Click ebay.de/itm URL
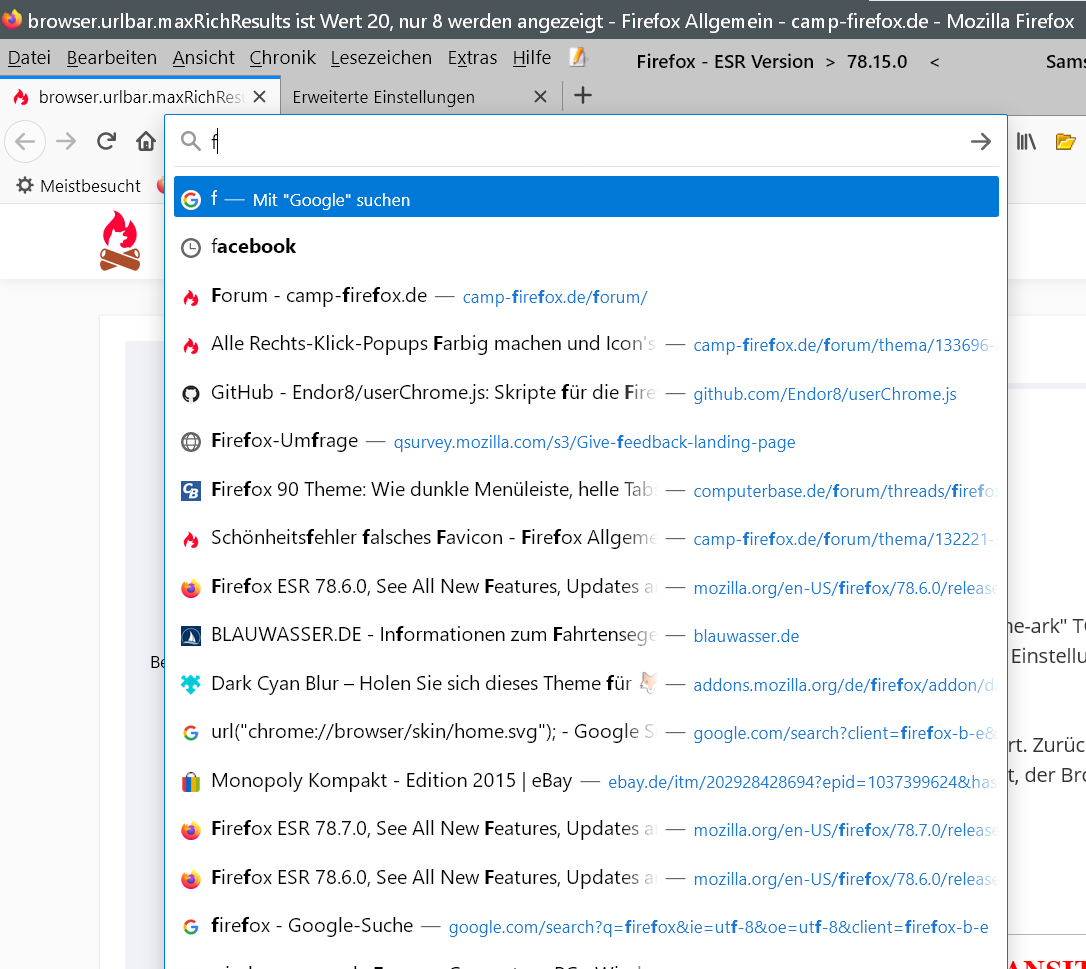1086x969 pixels. (802, 782)
